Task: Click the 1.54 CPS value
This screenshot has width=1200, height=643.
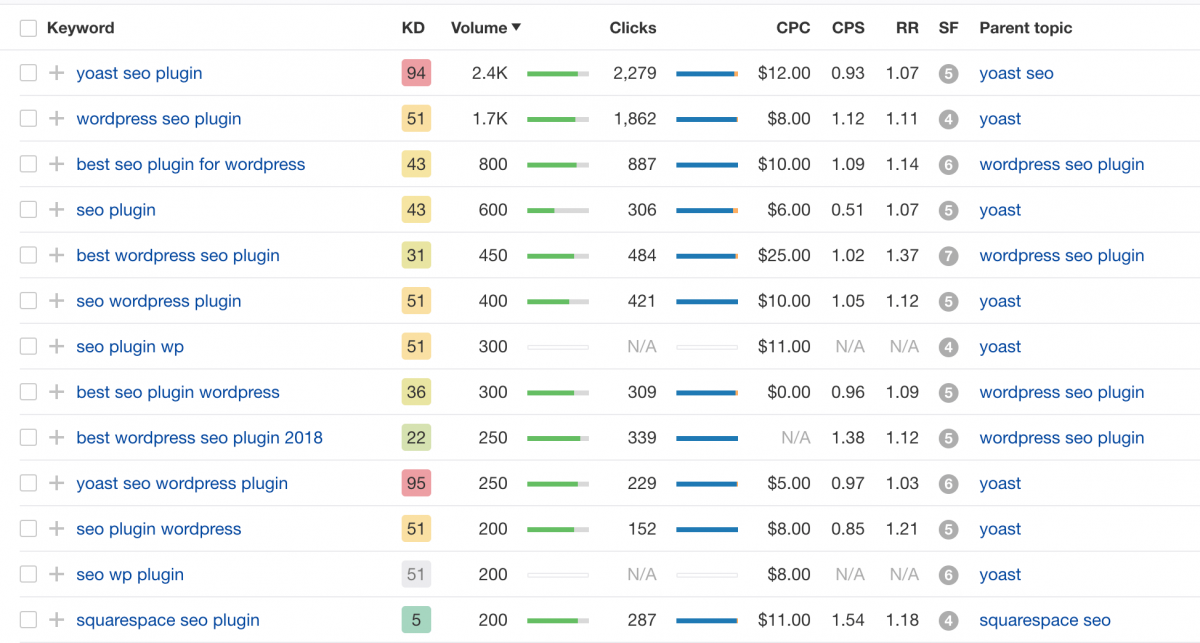Action: (848, 620)
